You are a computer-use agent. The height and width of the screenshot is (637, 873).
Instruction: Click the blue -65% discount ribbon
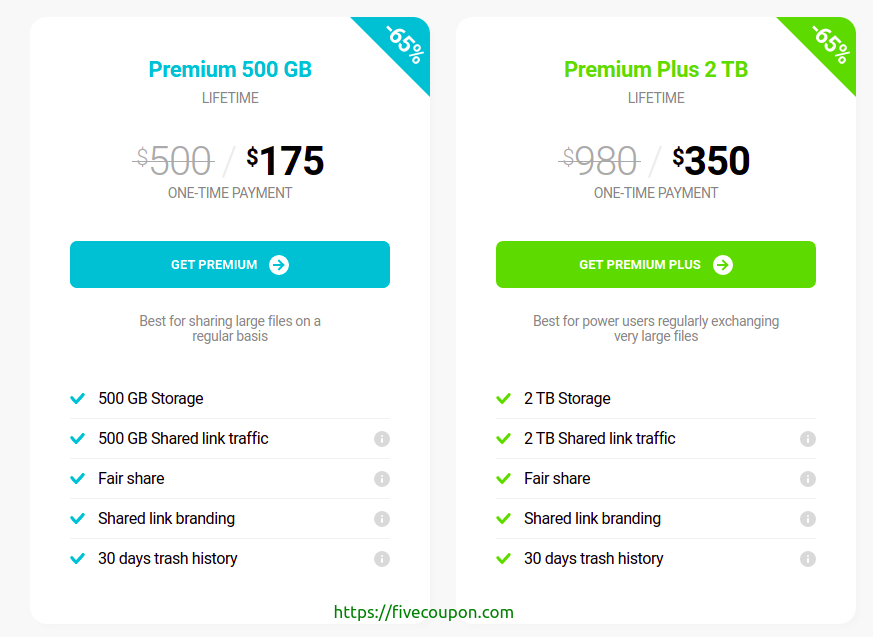[404, 45]
